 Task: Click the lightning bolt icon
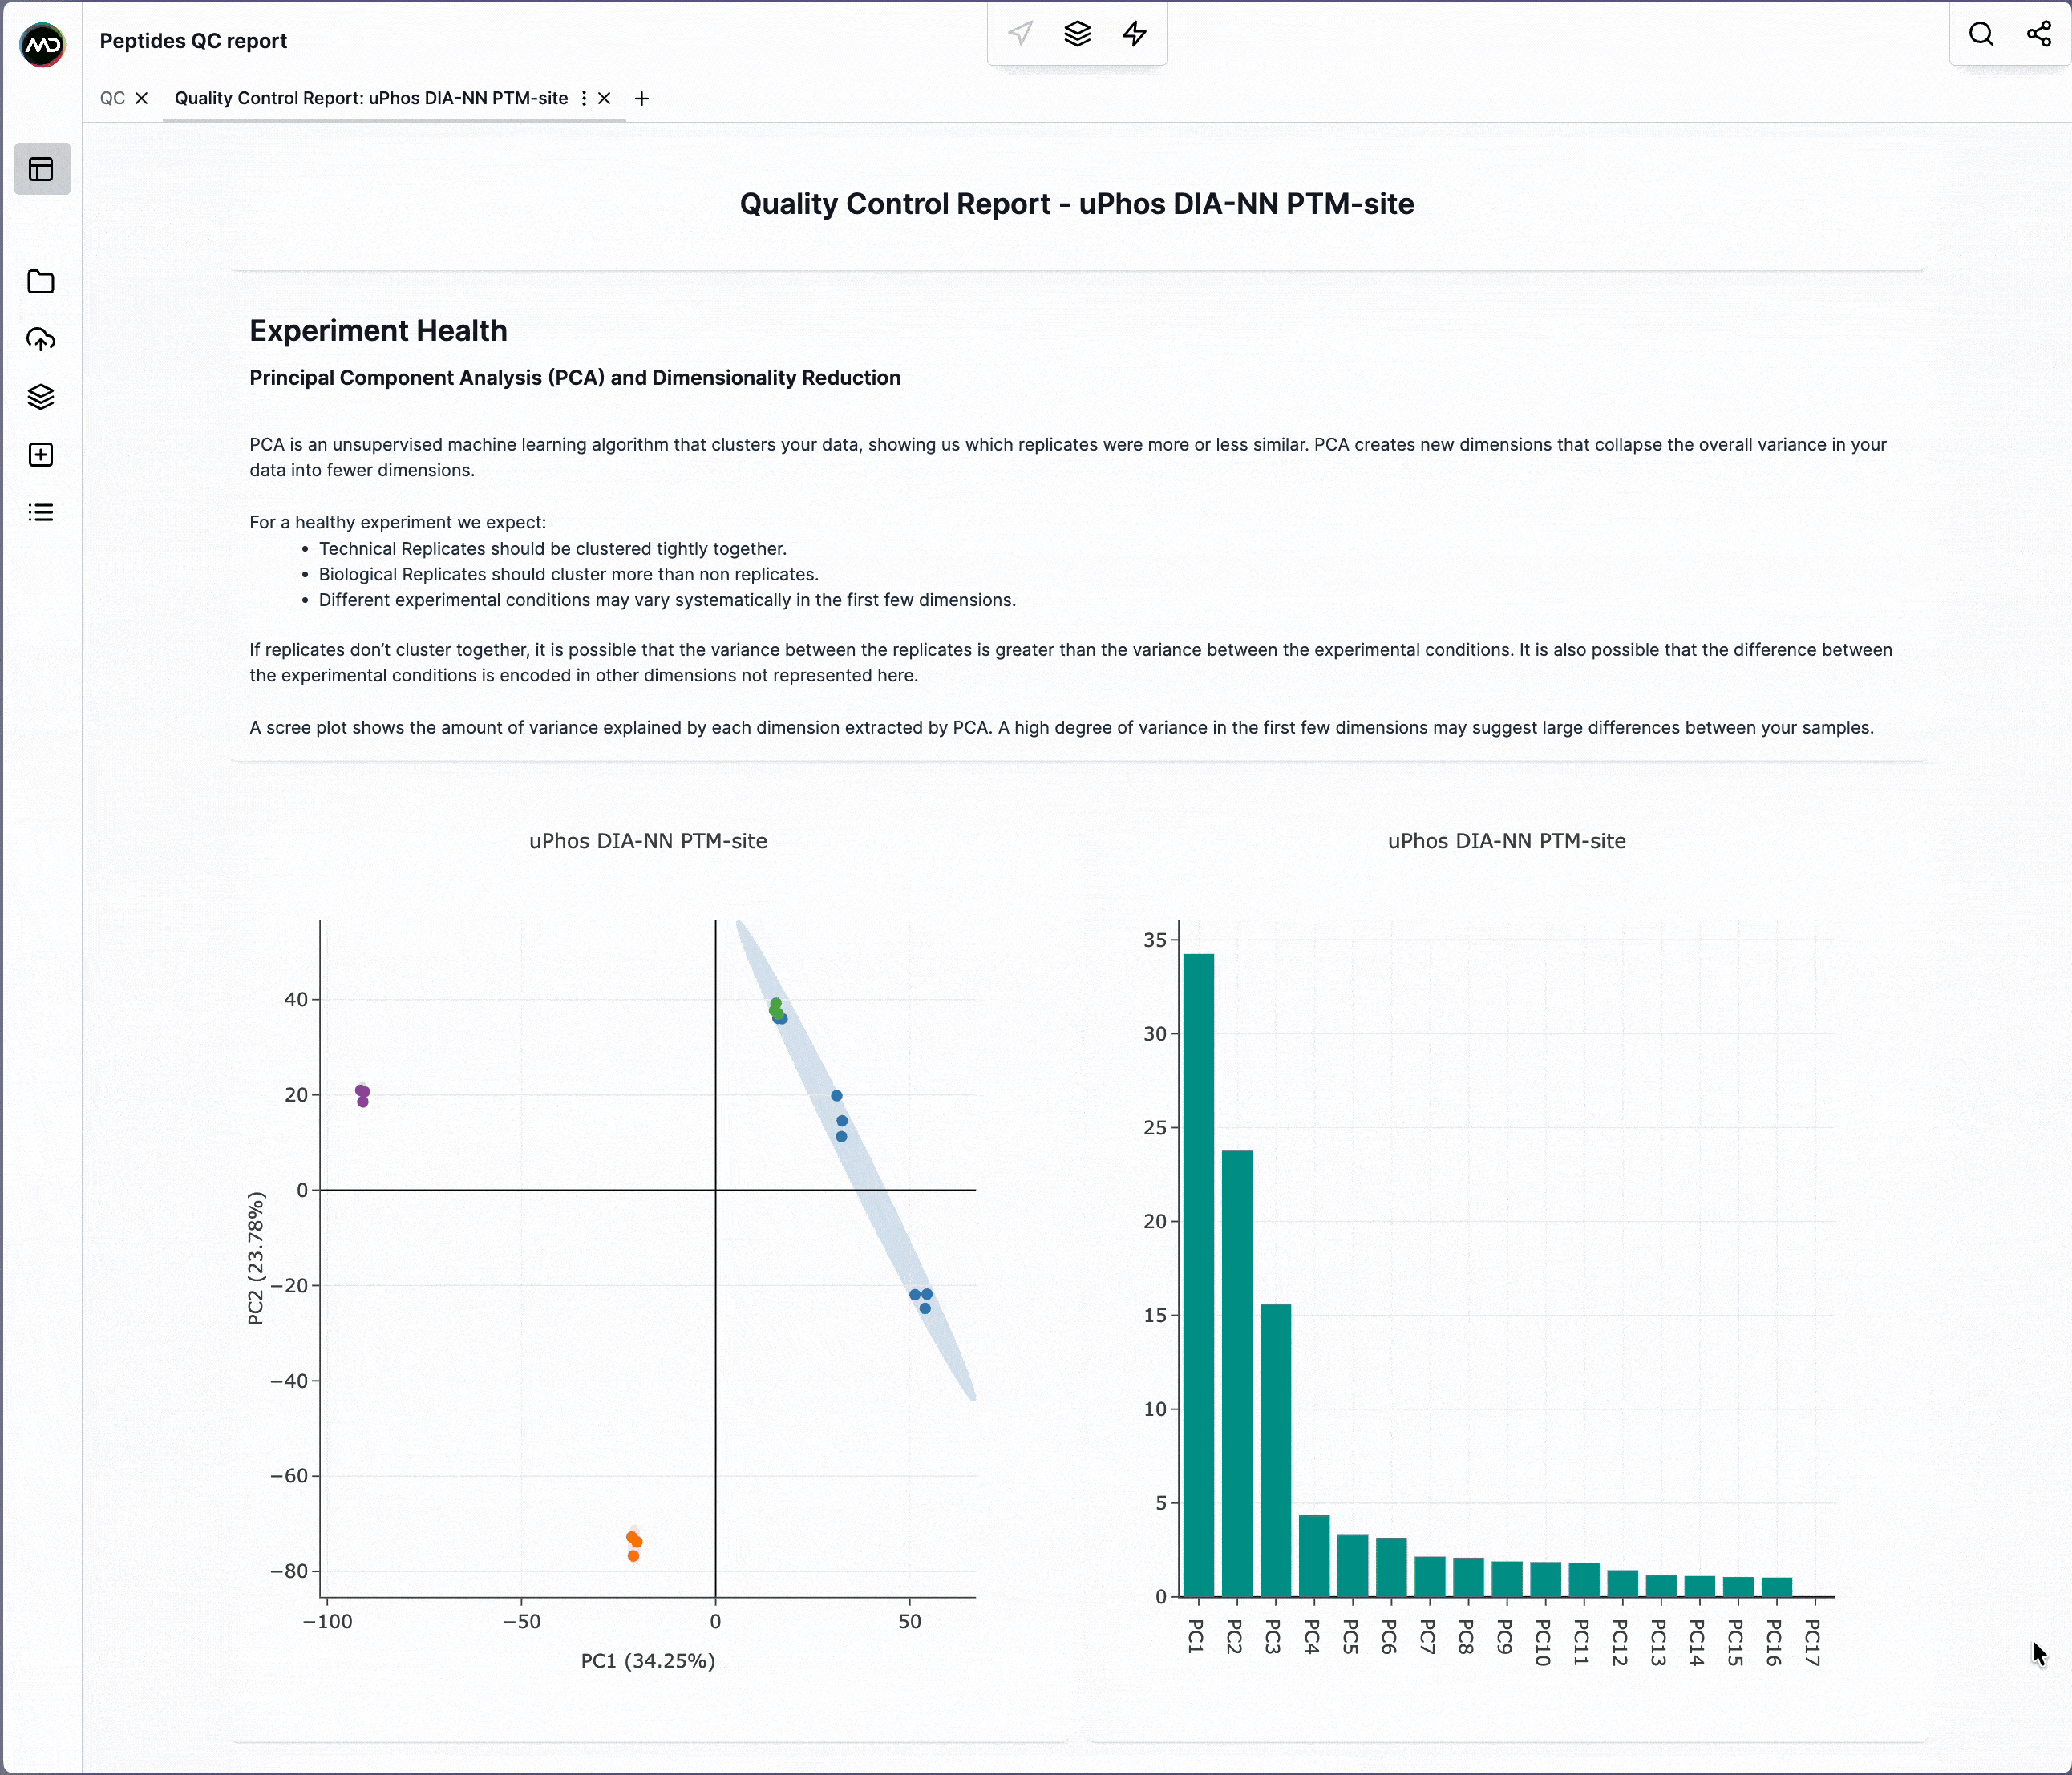pyautogui.click(x=1134, y=34)
